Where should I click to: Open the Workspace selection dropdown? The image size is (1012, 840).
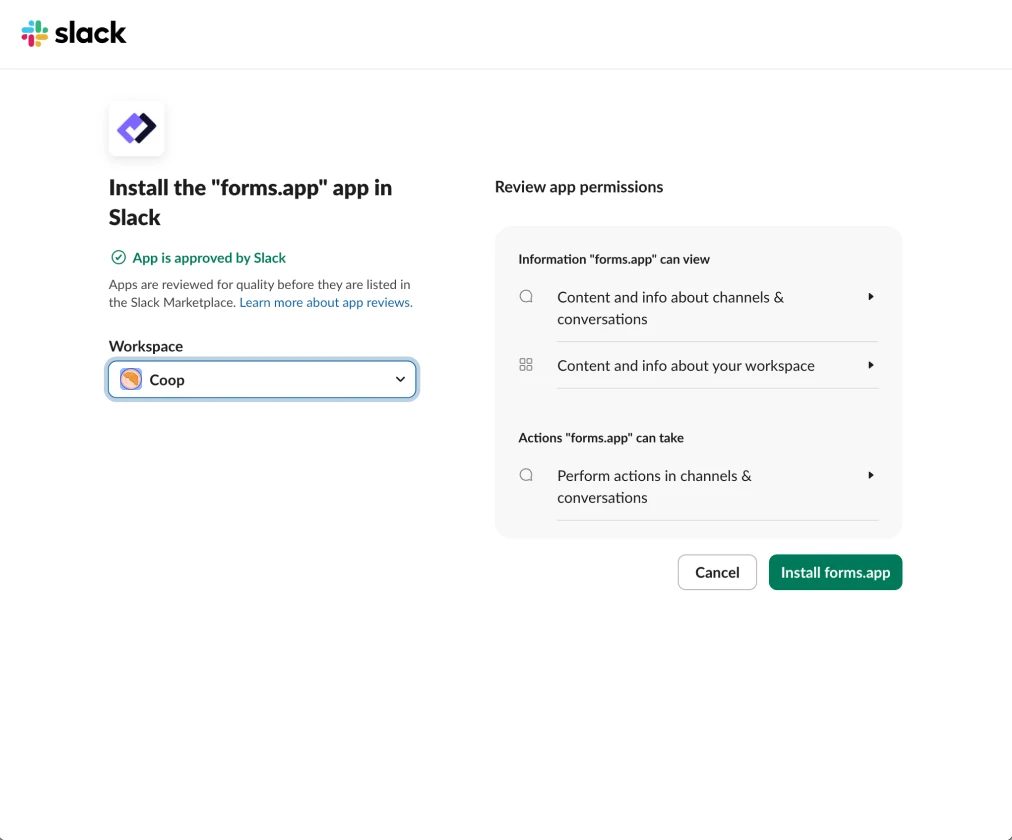[x=261, y=380]
